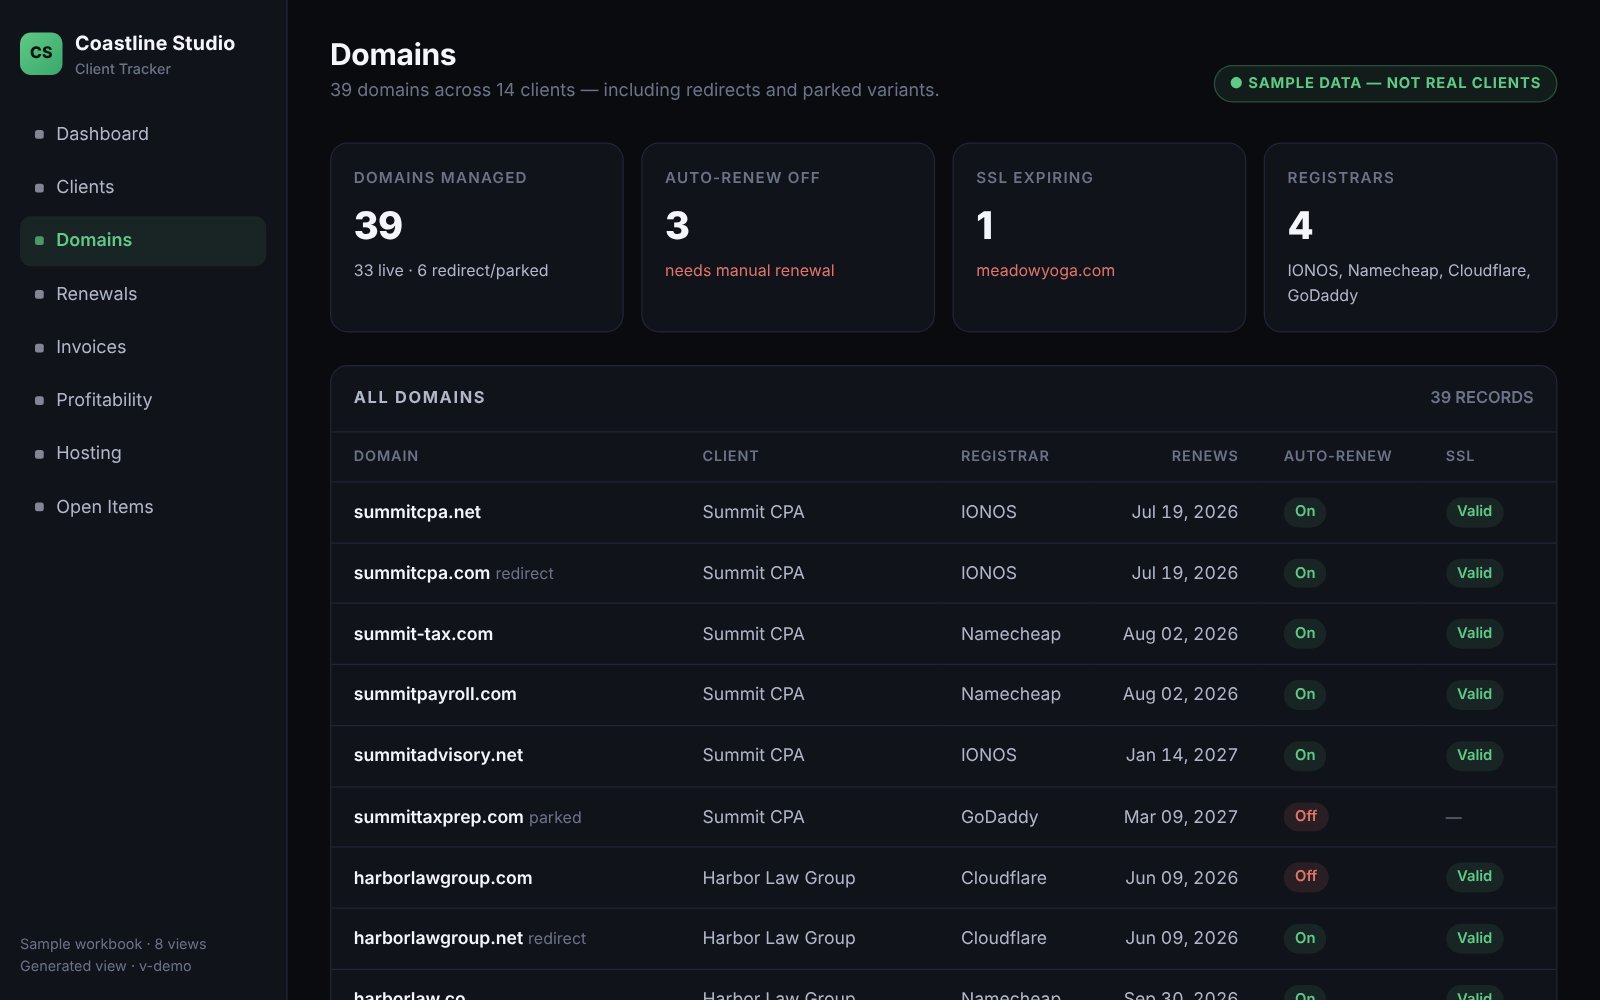Screen dimensions: 1600x1000
Task: Toggle auto-renew On for summit-tax.com
Action: click(1305, 633)
